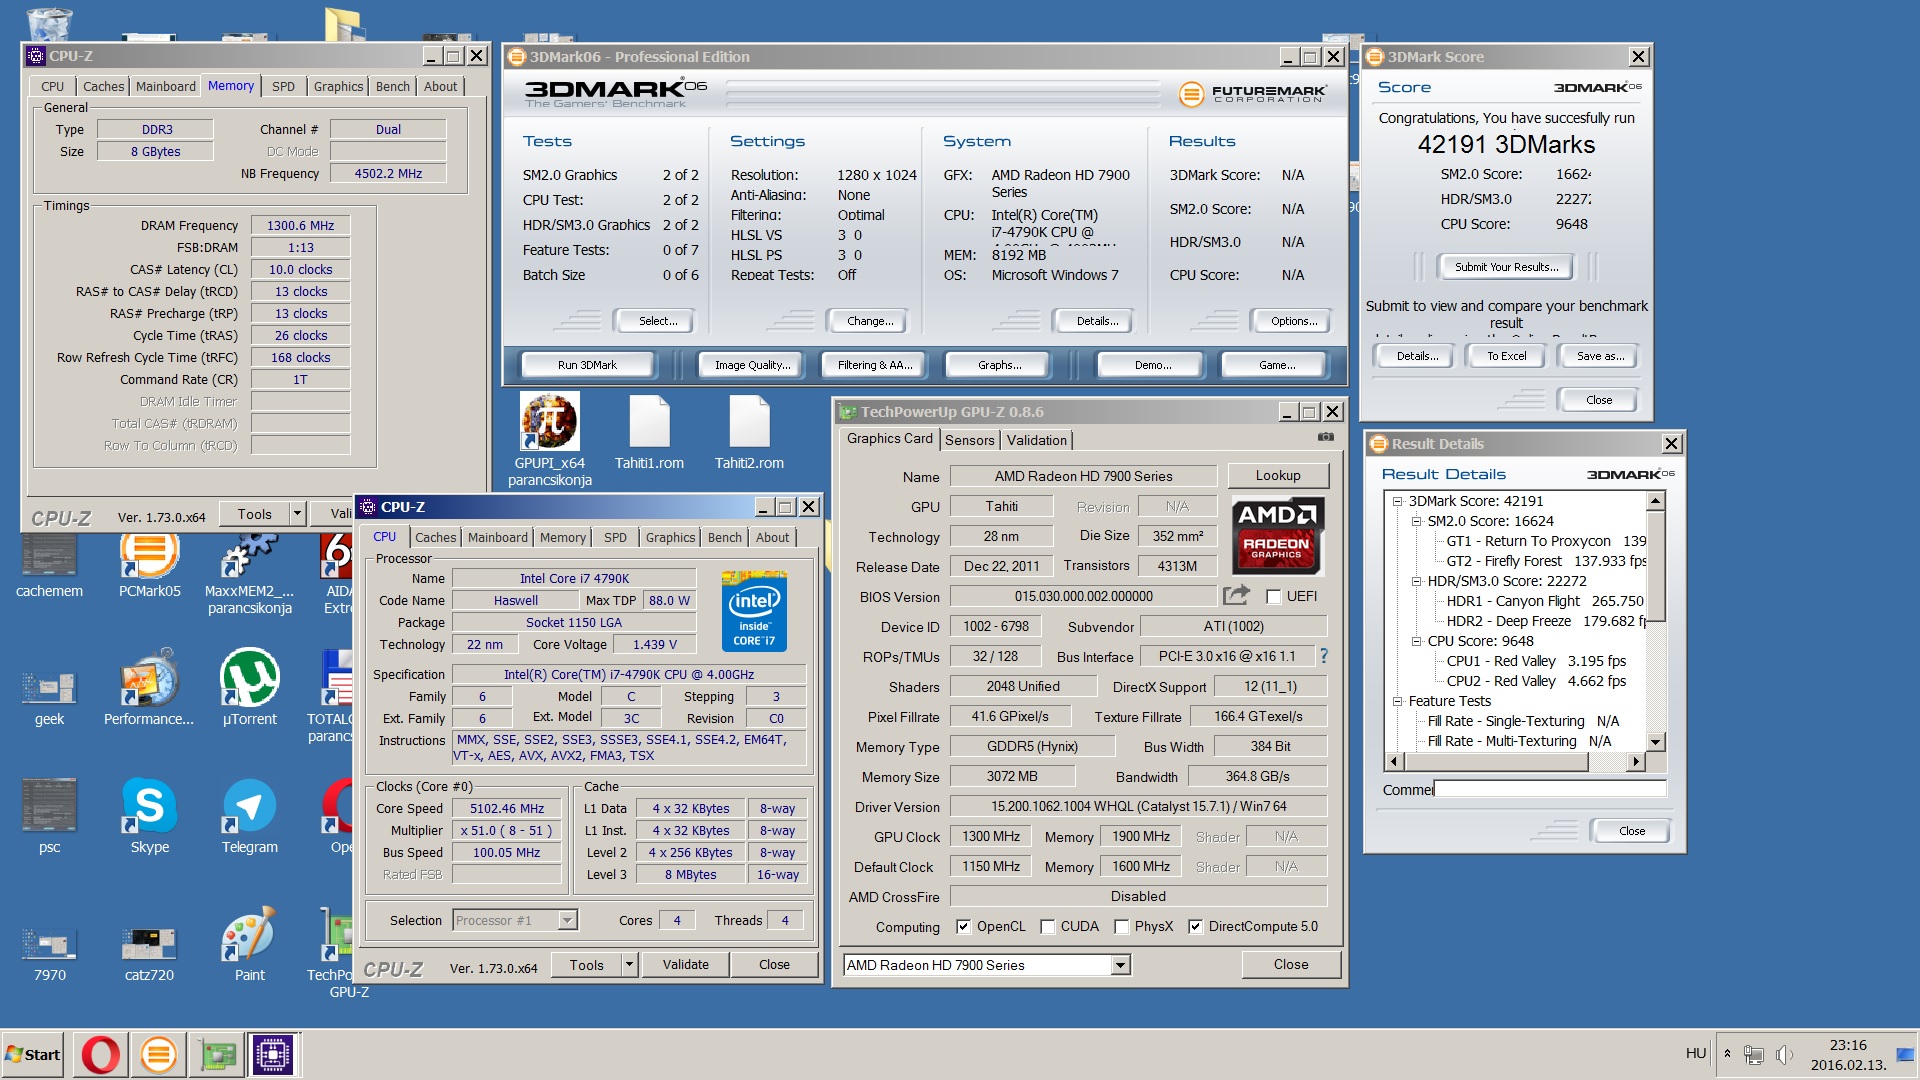The height and width of the screenshot is (1080, 1920).
Task: Toggle the UEFI checkbox in GPU-Z
Action: [1274, 596]
